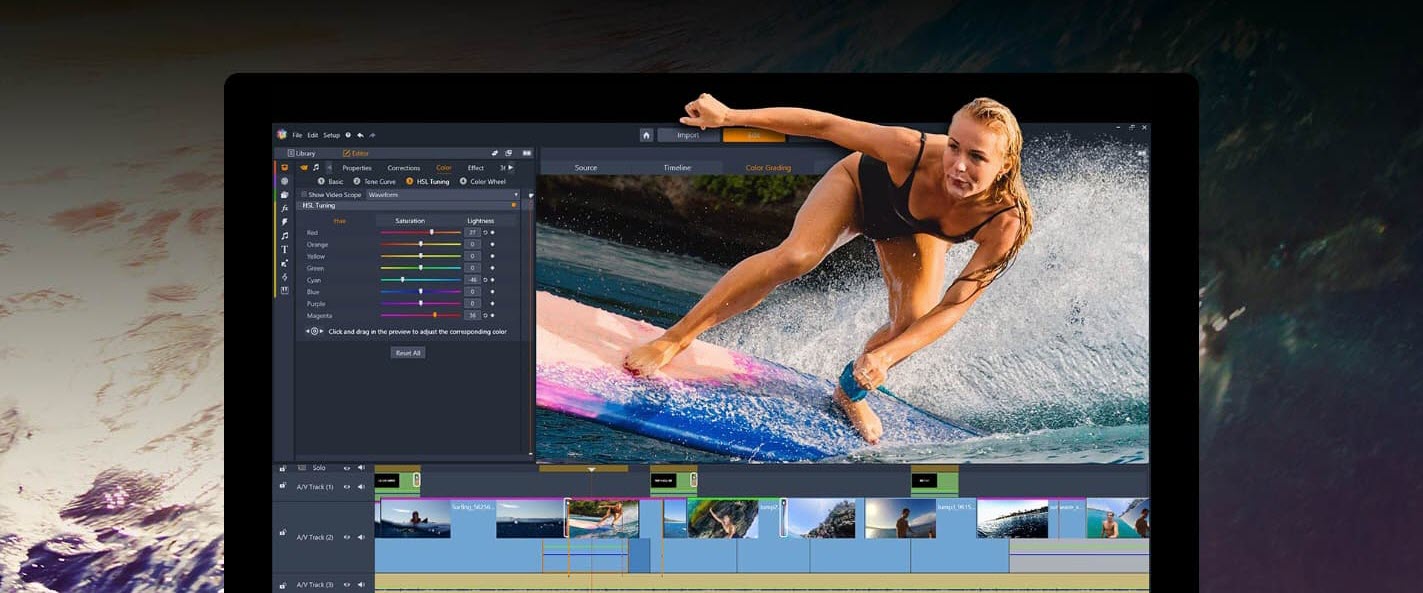Viewport: 1423px width, 593px height.
Task: Open the File menu
Action: (x=297, y=135)
